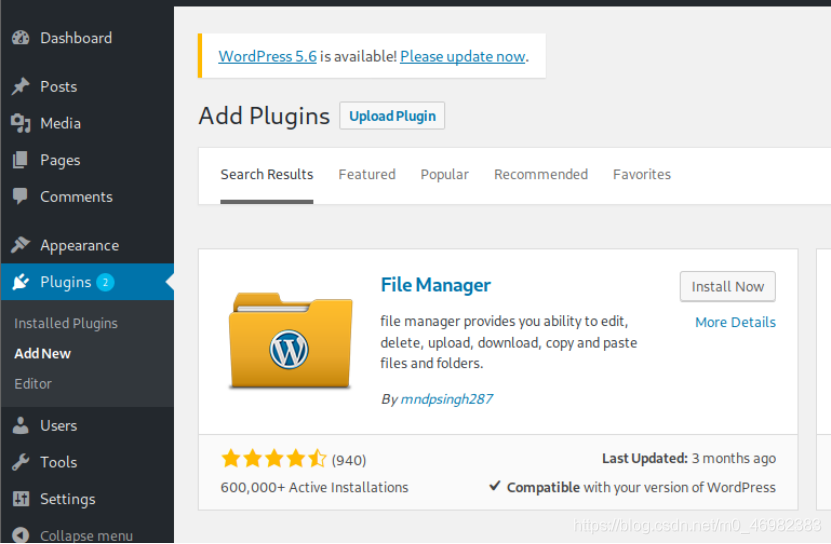Image resolution: width=831 pixels, height=544 pixels.
Task: Open Media via its camera-note icon
Action: [x=20, y=123]
